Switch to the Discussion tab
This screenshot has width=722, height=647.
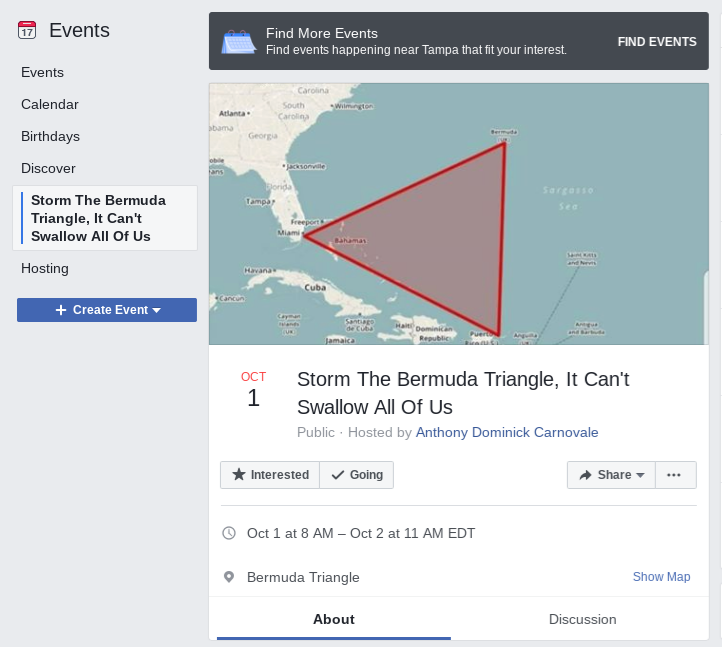click(x=582, y=619)
